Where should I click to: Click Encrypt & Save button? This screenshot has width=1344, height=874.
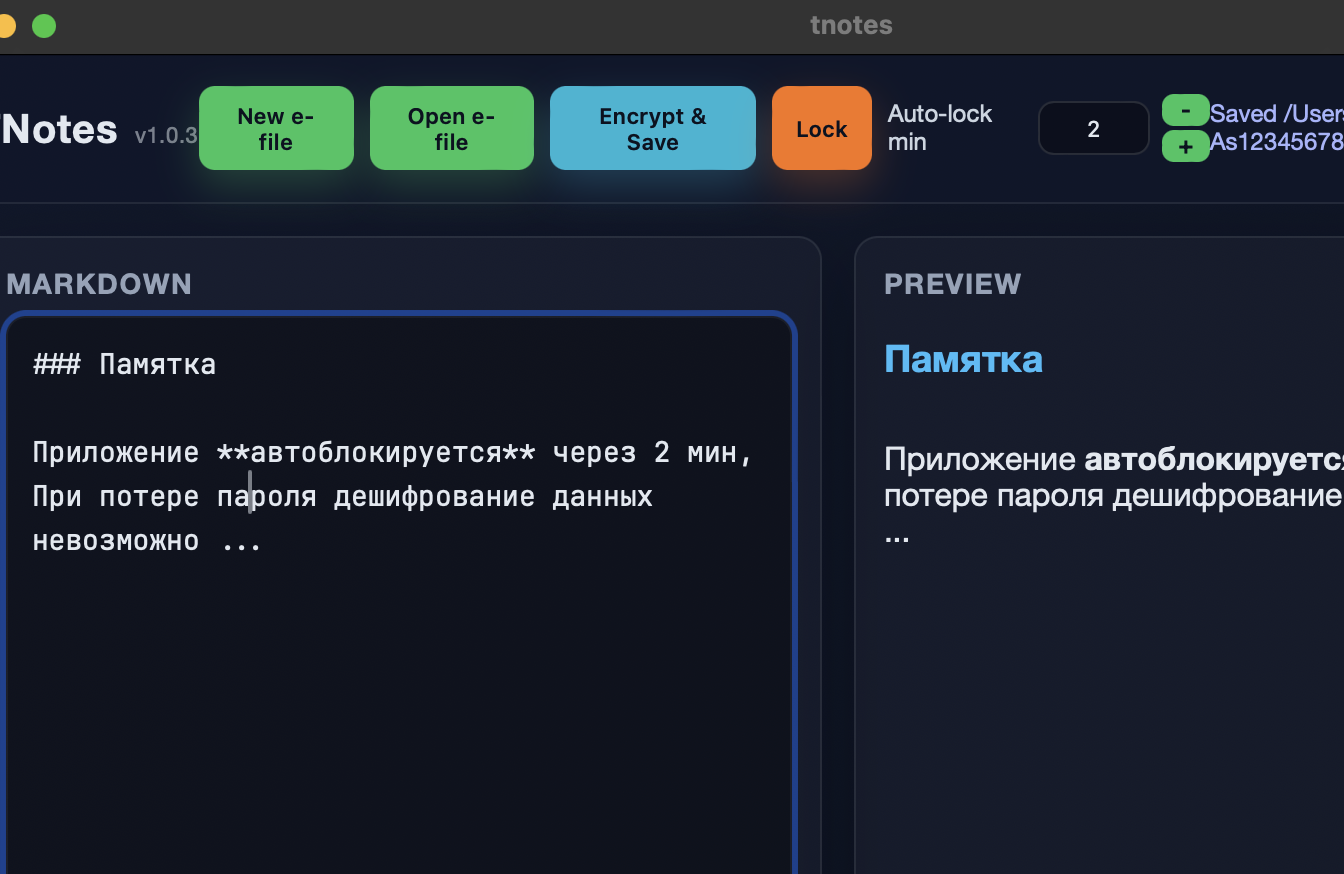(x=652, y=128)
